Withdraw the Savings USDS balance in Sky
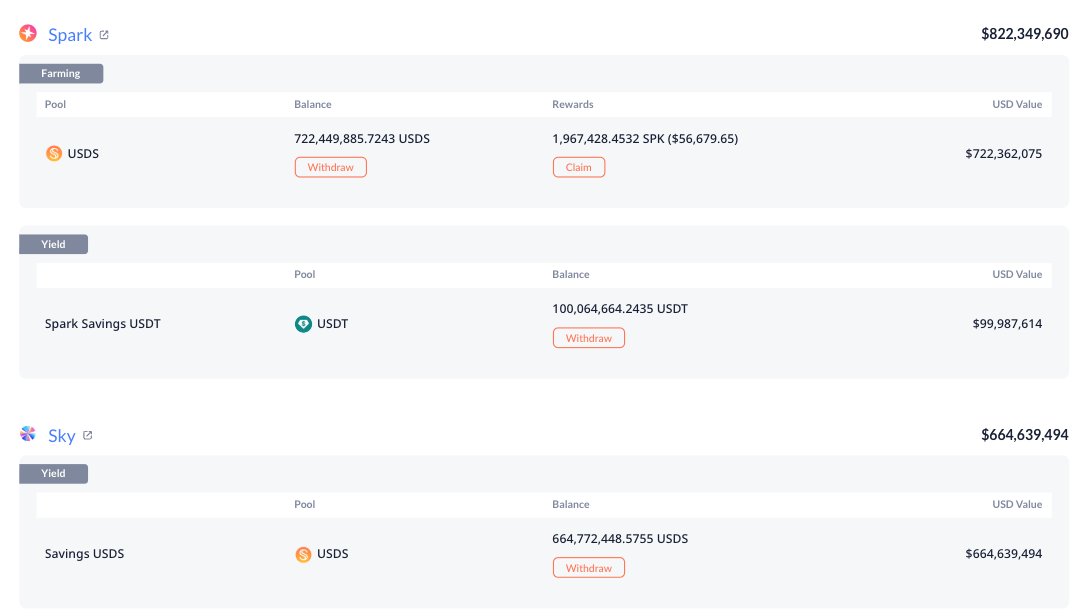 (x=588, y=568)
